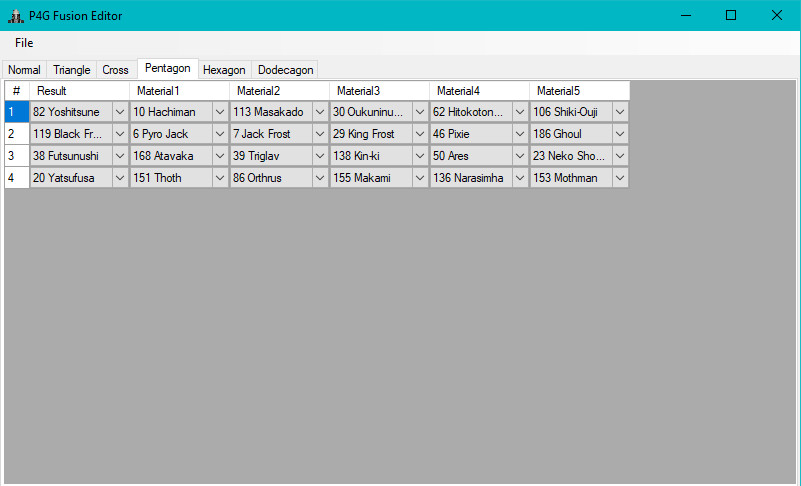Expand the Yoshitsune result dropdown
Screen dimensions: 801x486
[120, 112]
